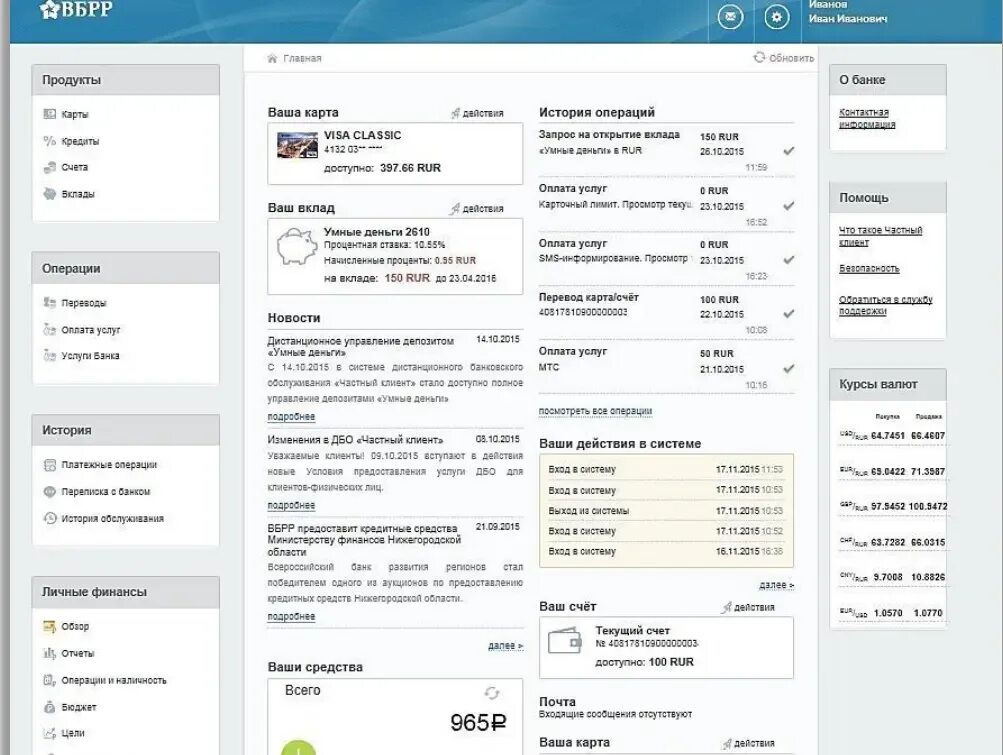Open Что такое Частный клиент link
The height and width of the screenshot is (755, 1003).
[x=880, y=236]
